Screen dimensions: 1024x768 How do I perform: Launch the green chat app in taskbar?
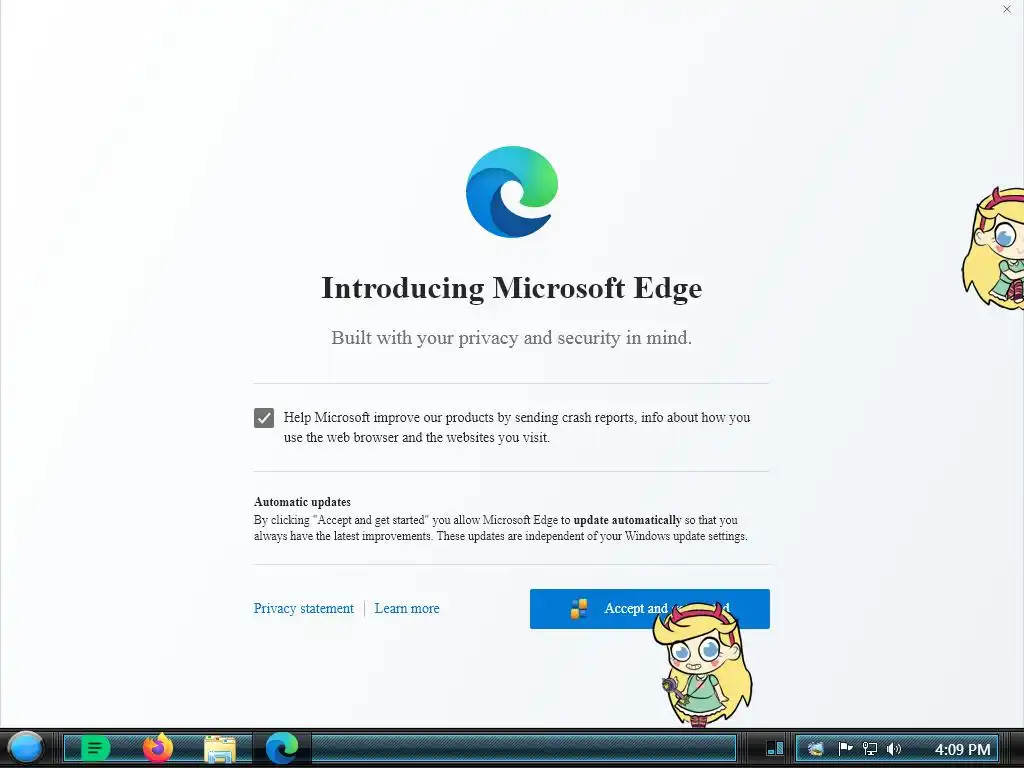pyautogui.click(x=95, y=748)
